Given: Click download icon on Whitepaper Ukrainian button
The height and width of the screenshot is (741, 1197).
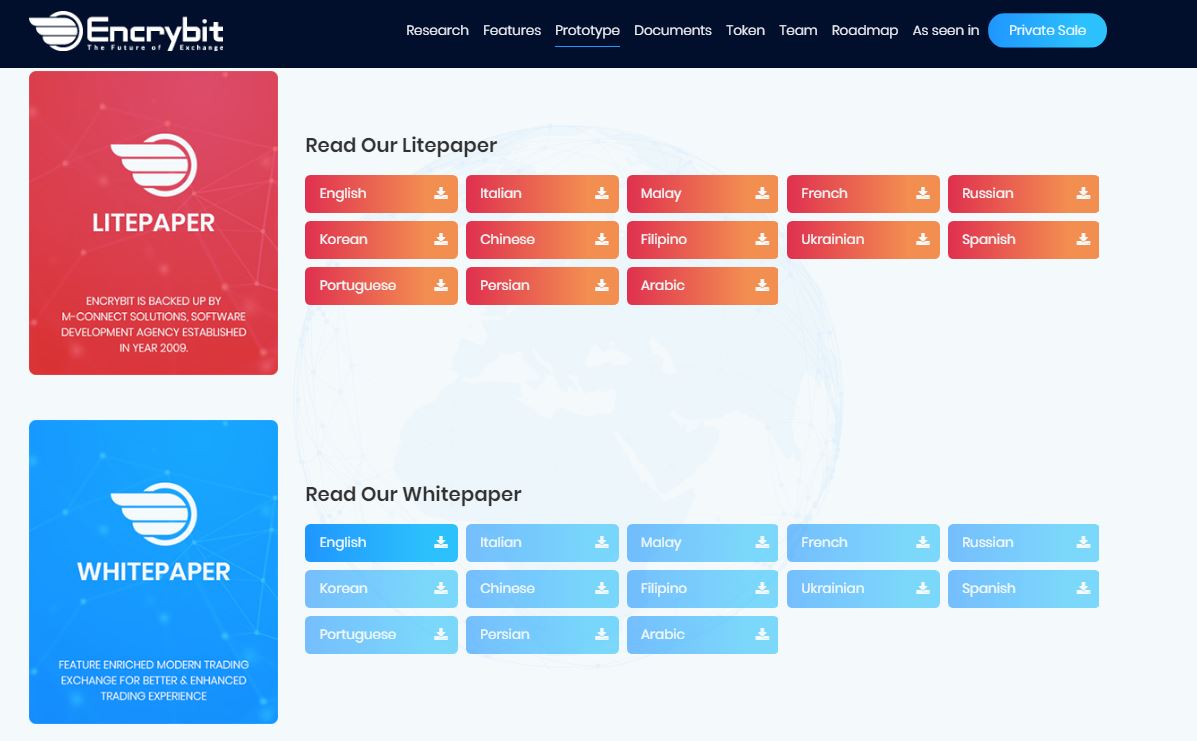Looking at the screenshot, I should 923,588.
